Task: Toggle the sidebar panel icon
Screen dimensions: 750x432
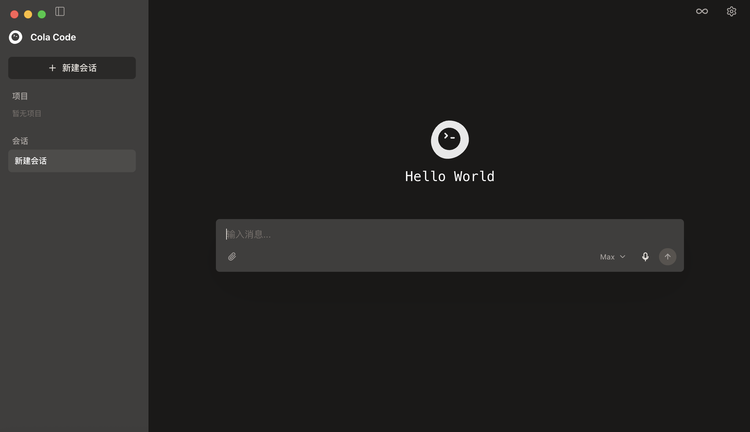Action: [x=60, y=11]
